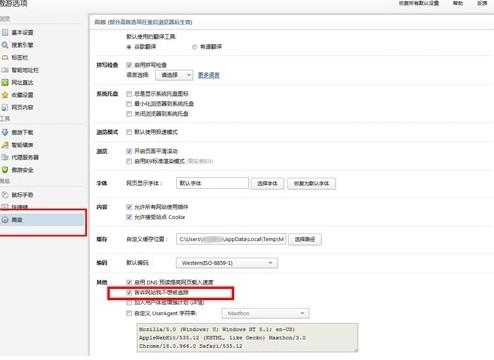Select the Advanced (高级) sidebar item

pos(42,220)
